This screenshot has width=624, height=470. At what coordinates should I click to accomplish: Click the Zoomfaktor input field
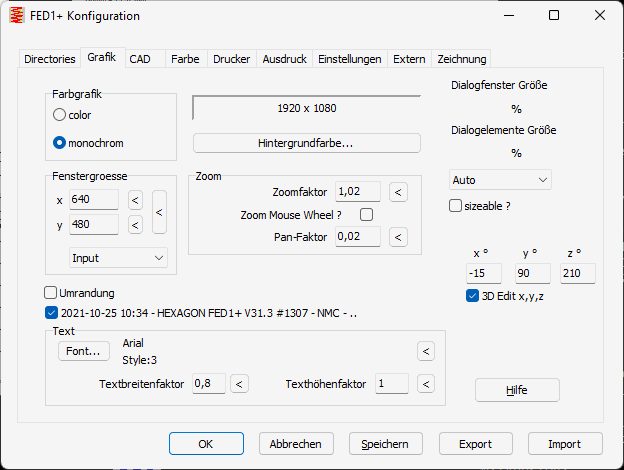coord(357,192)
